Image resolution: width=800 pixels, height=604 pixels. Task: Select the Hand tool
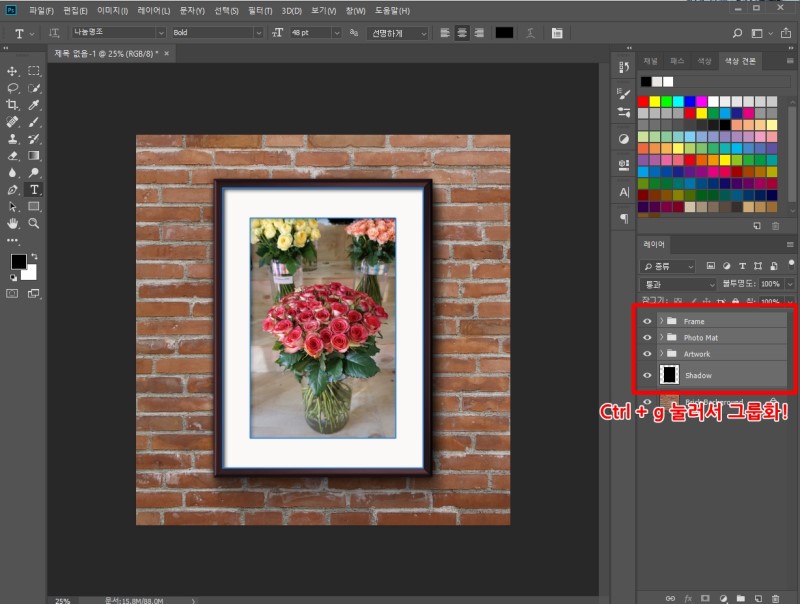(13, 224)
